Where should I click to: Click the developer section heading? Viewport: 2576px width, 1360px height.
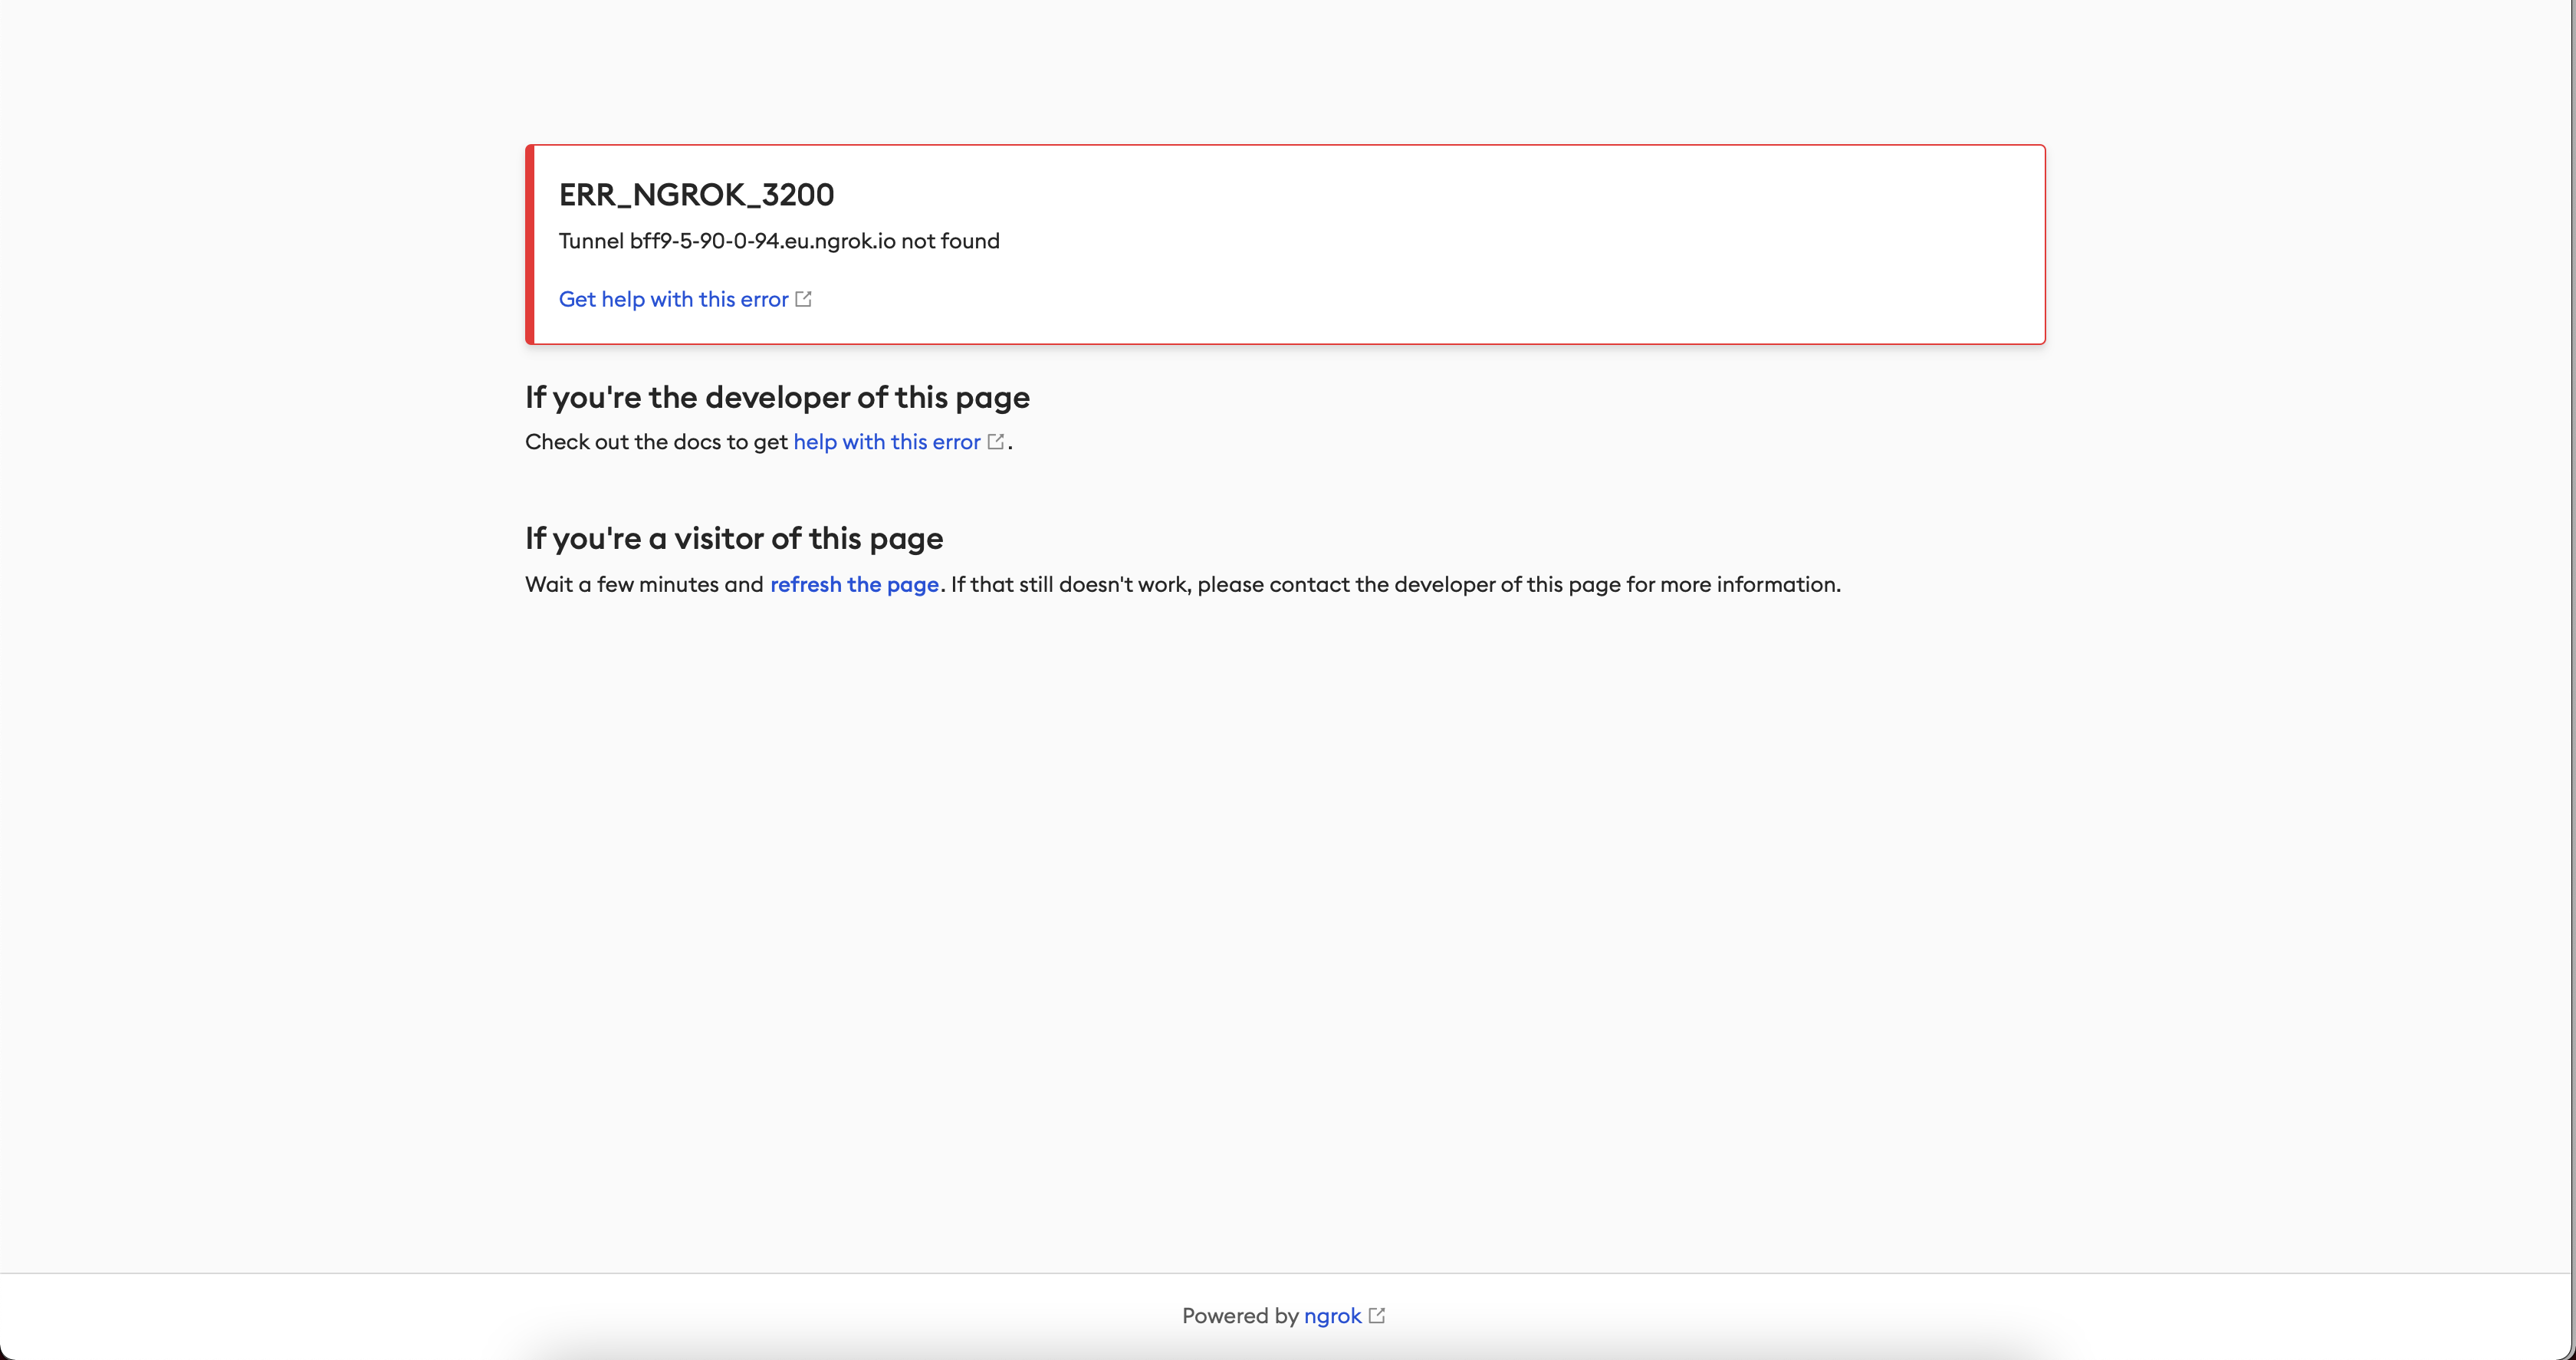[776, 397]
